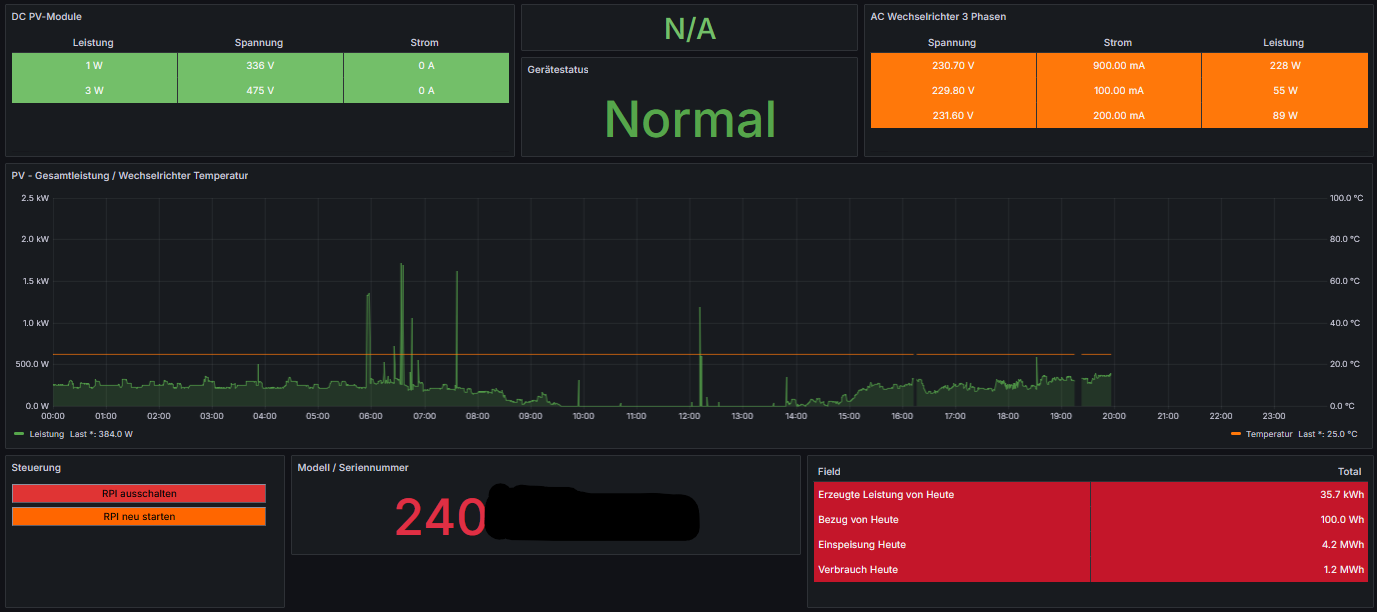Click the Total column header
Image resolution: width=1377 pixels, height=612 pixels.
[x=1349, y=471]
